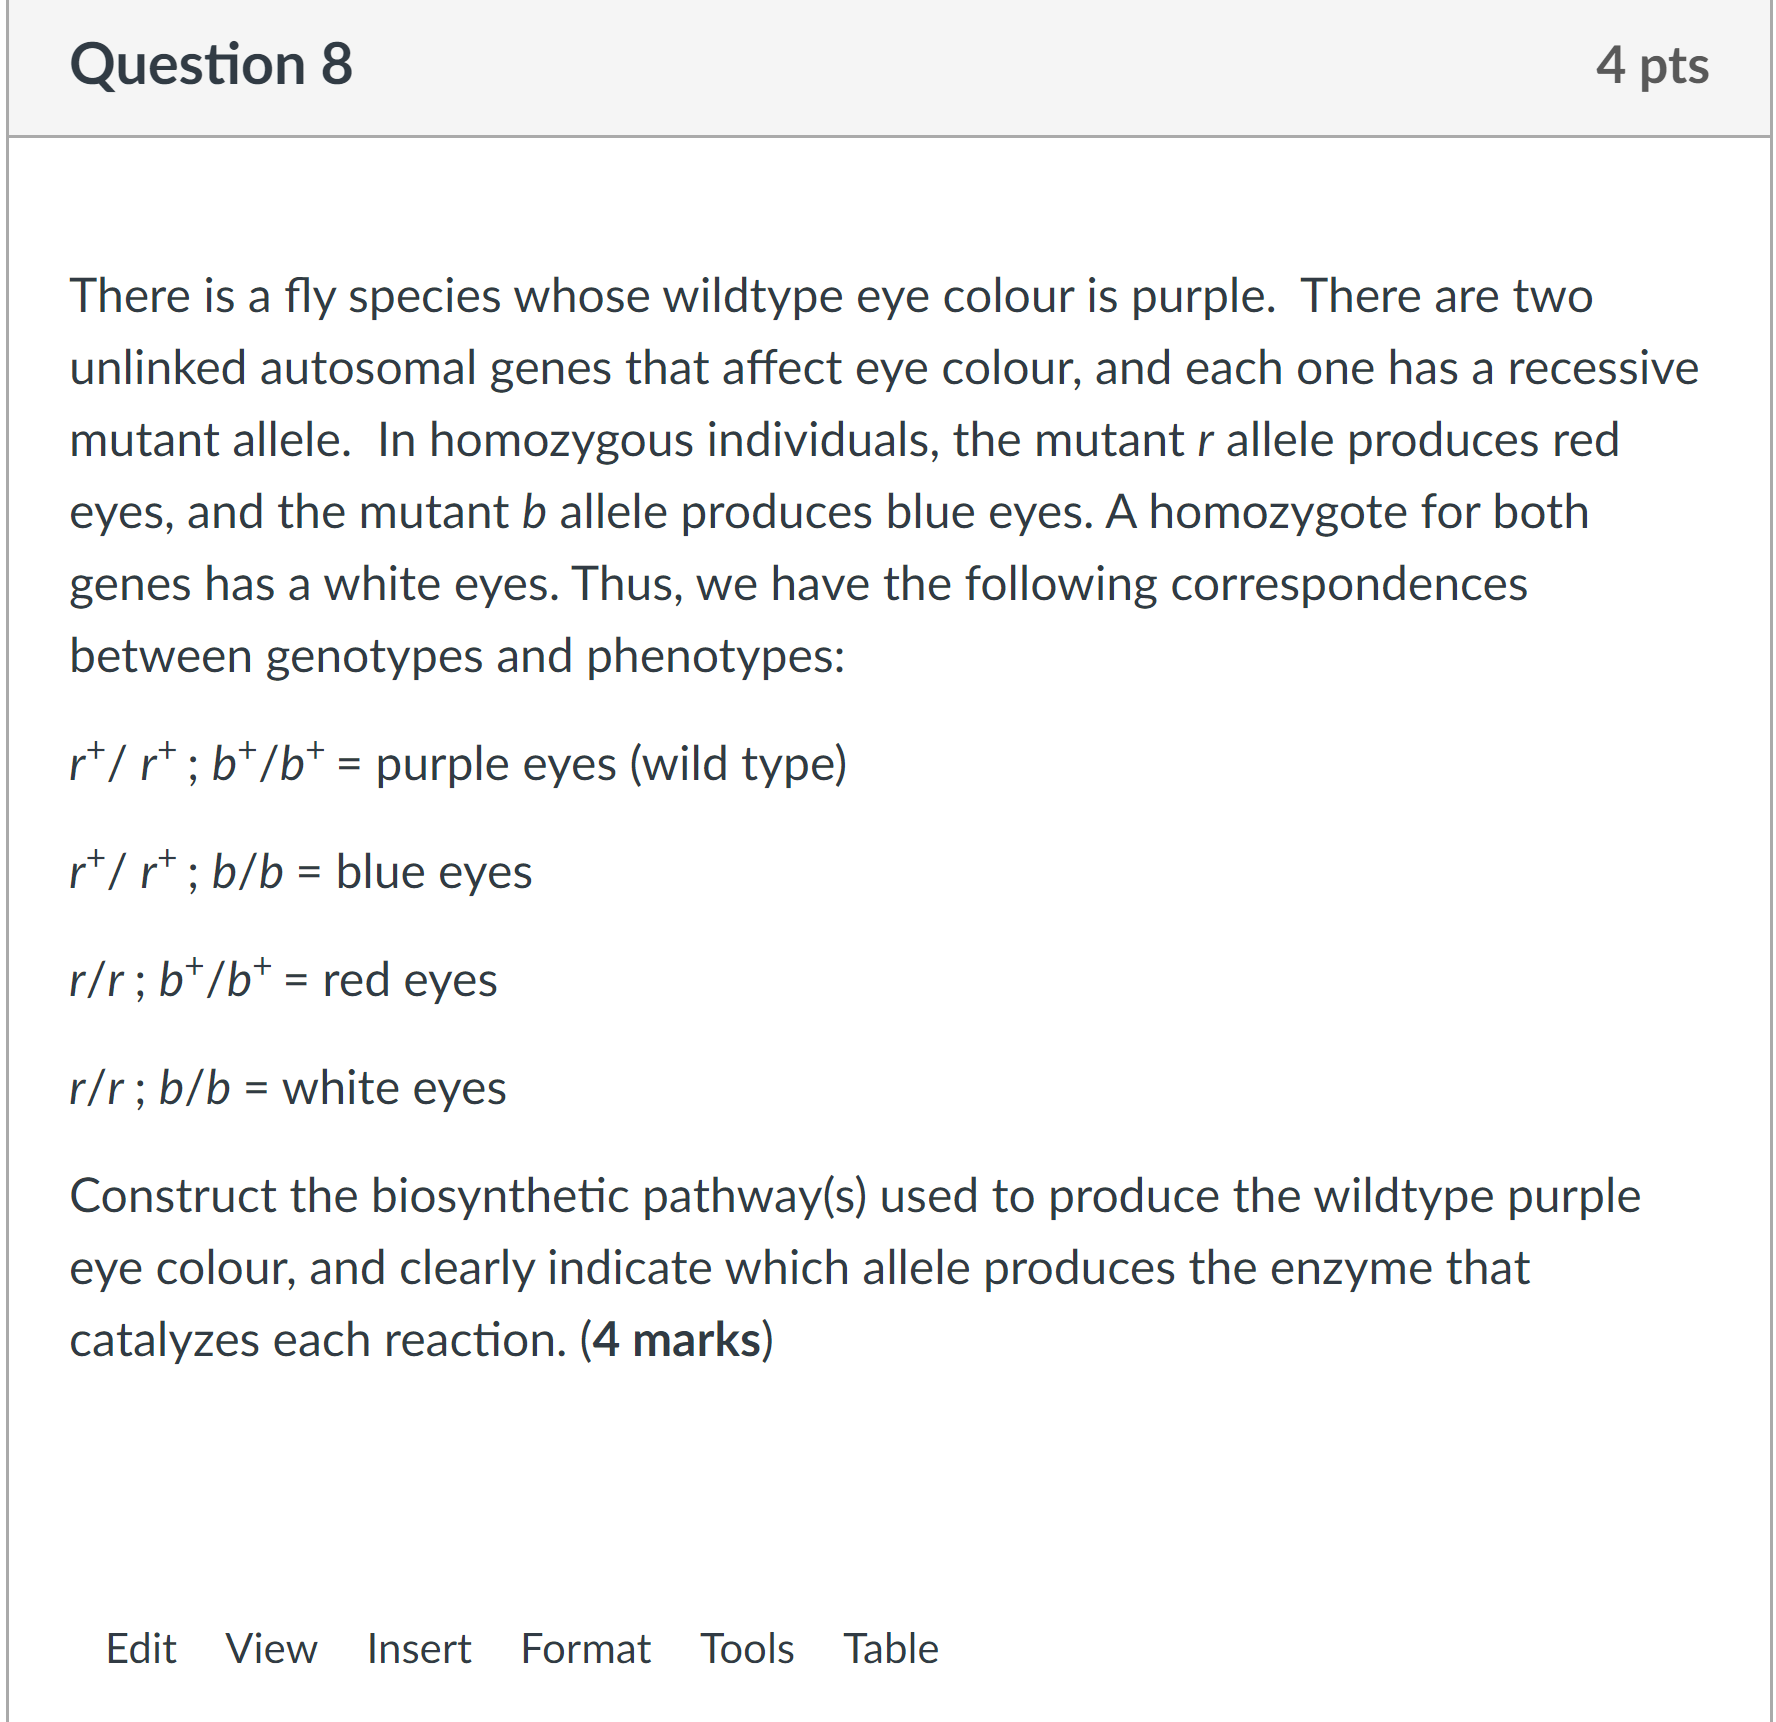This screenshot has width=1776, height=1722.
Task: Click the blank area above the editor menu
Action: tap(888, 1490)
